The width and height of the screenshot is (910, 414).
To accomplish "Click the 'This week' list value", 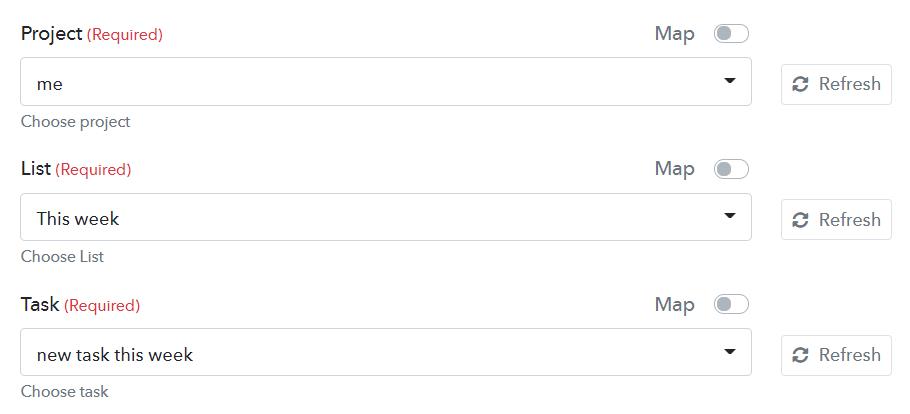I will coord(78,219).
